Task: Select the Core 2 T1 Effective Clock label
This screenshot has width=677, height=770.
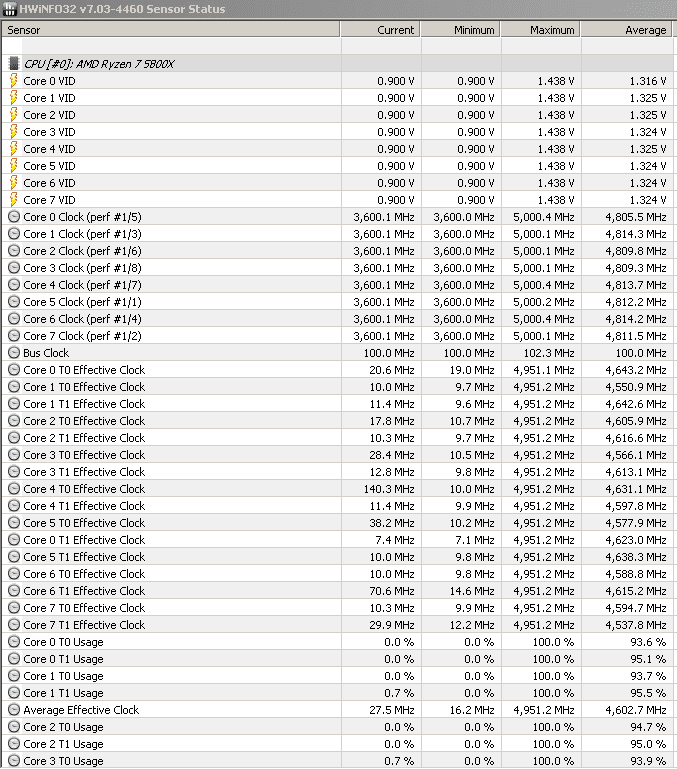Action: point(84,438)
